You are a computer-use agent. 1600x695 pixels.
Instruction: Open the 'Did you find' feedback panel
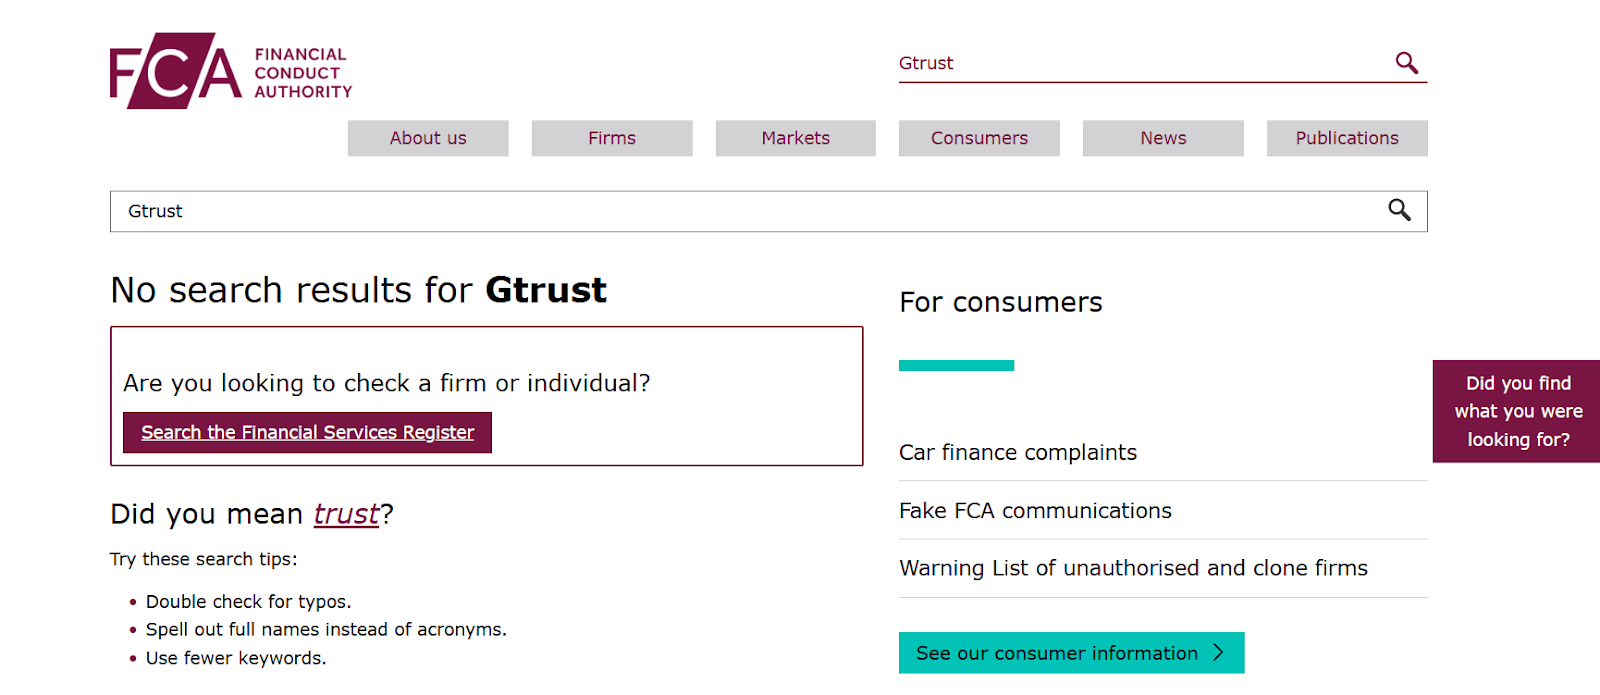coord(1516,411)
